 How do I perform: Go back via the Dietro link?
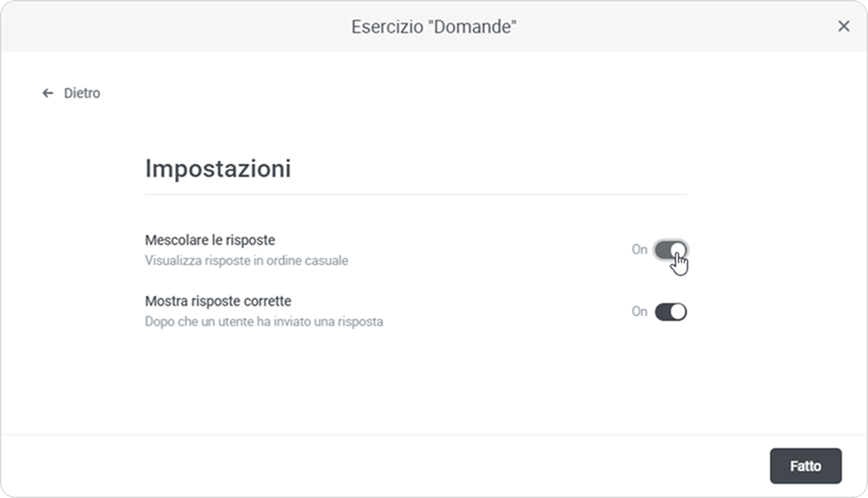coord(81,93)
